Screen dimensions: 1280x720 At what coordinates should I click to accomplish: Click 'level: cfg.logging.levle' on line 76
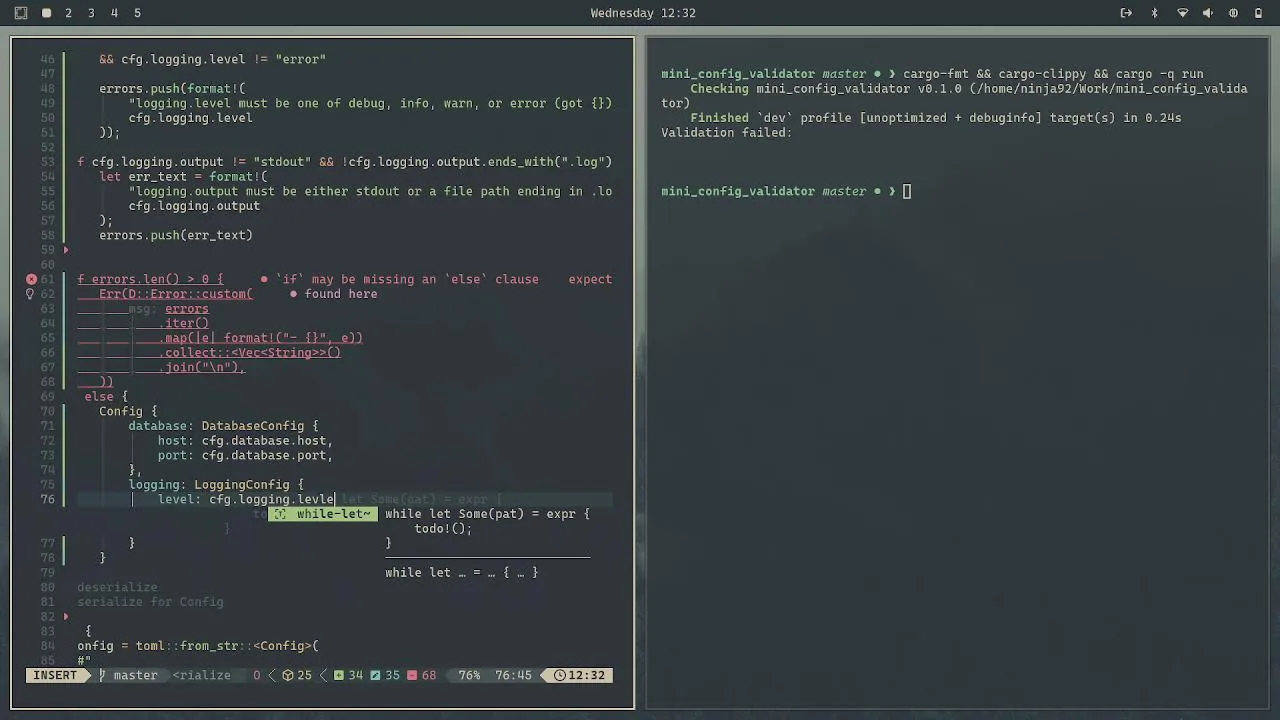246,499
